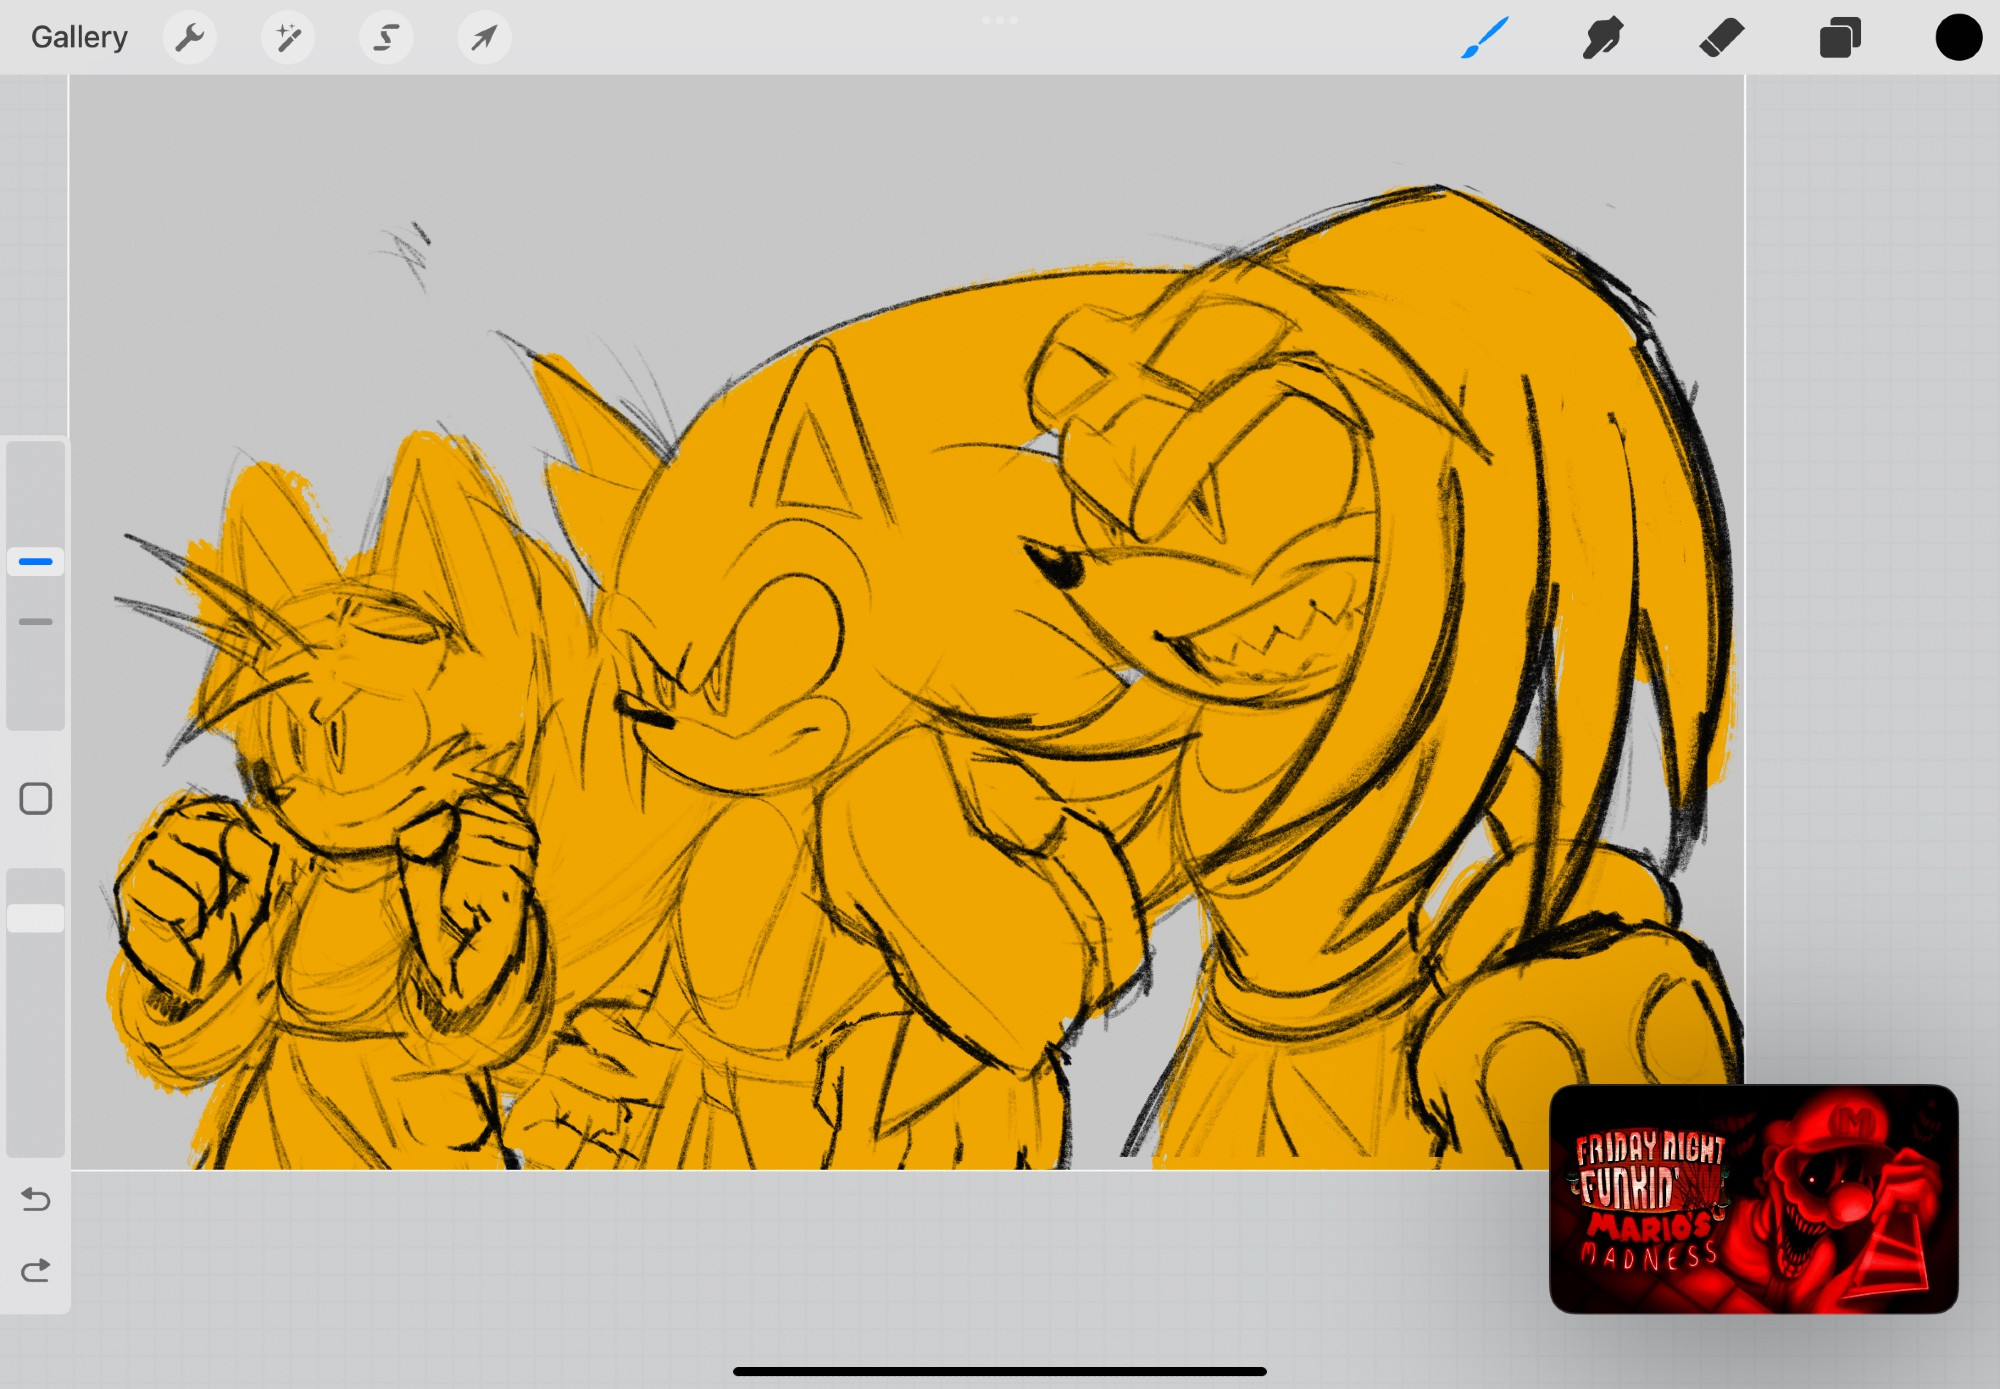Activate the Selection tool
Viewport: 2000px width, 1389px height.
386,38
